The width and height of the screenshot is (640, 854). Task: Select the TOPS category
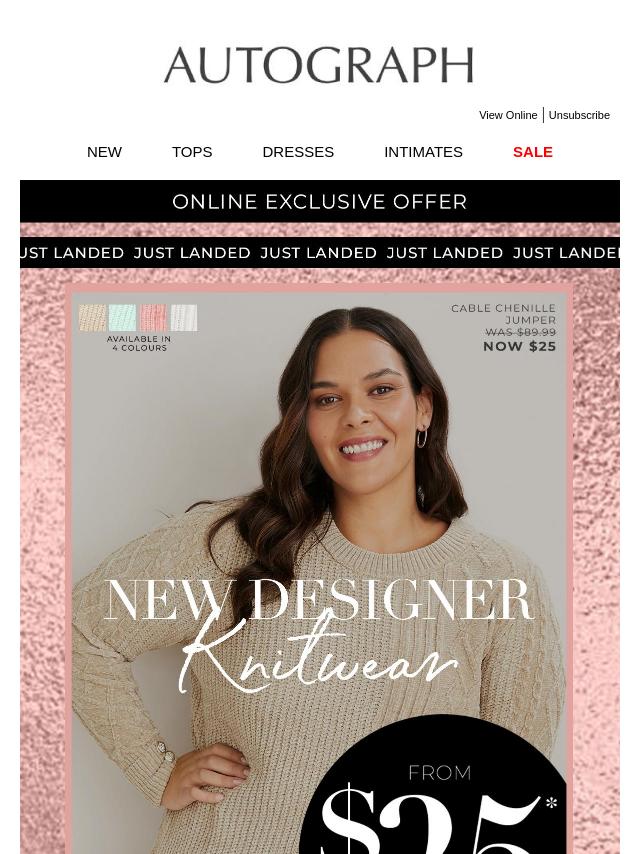click(x=192, y=152)
